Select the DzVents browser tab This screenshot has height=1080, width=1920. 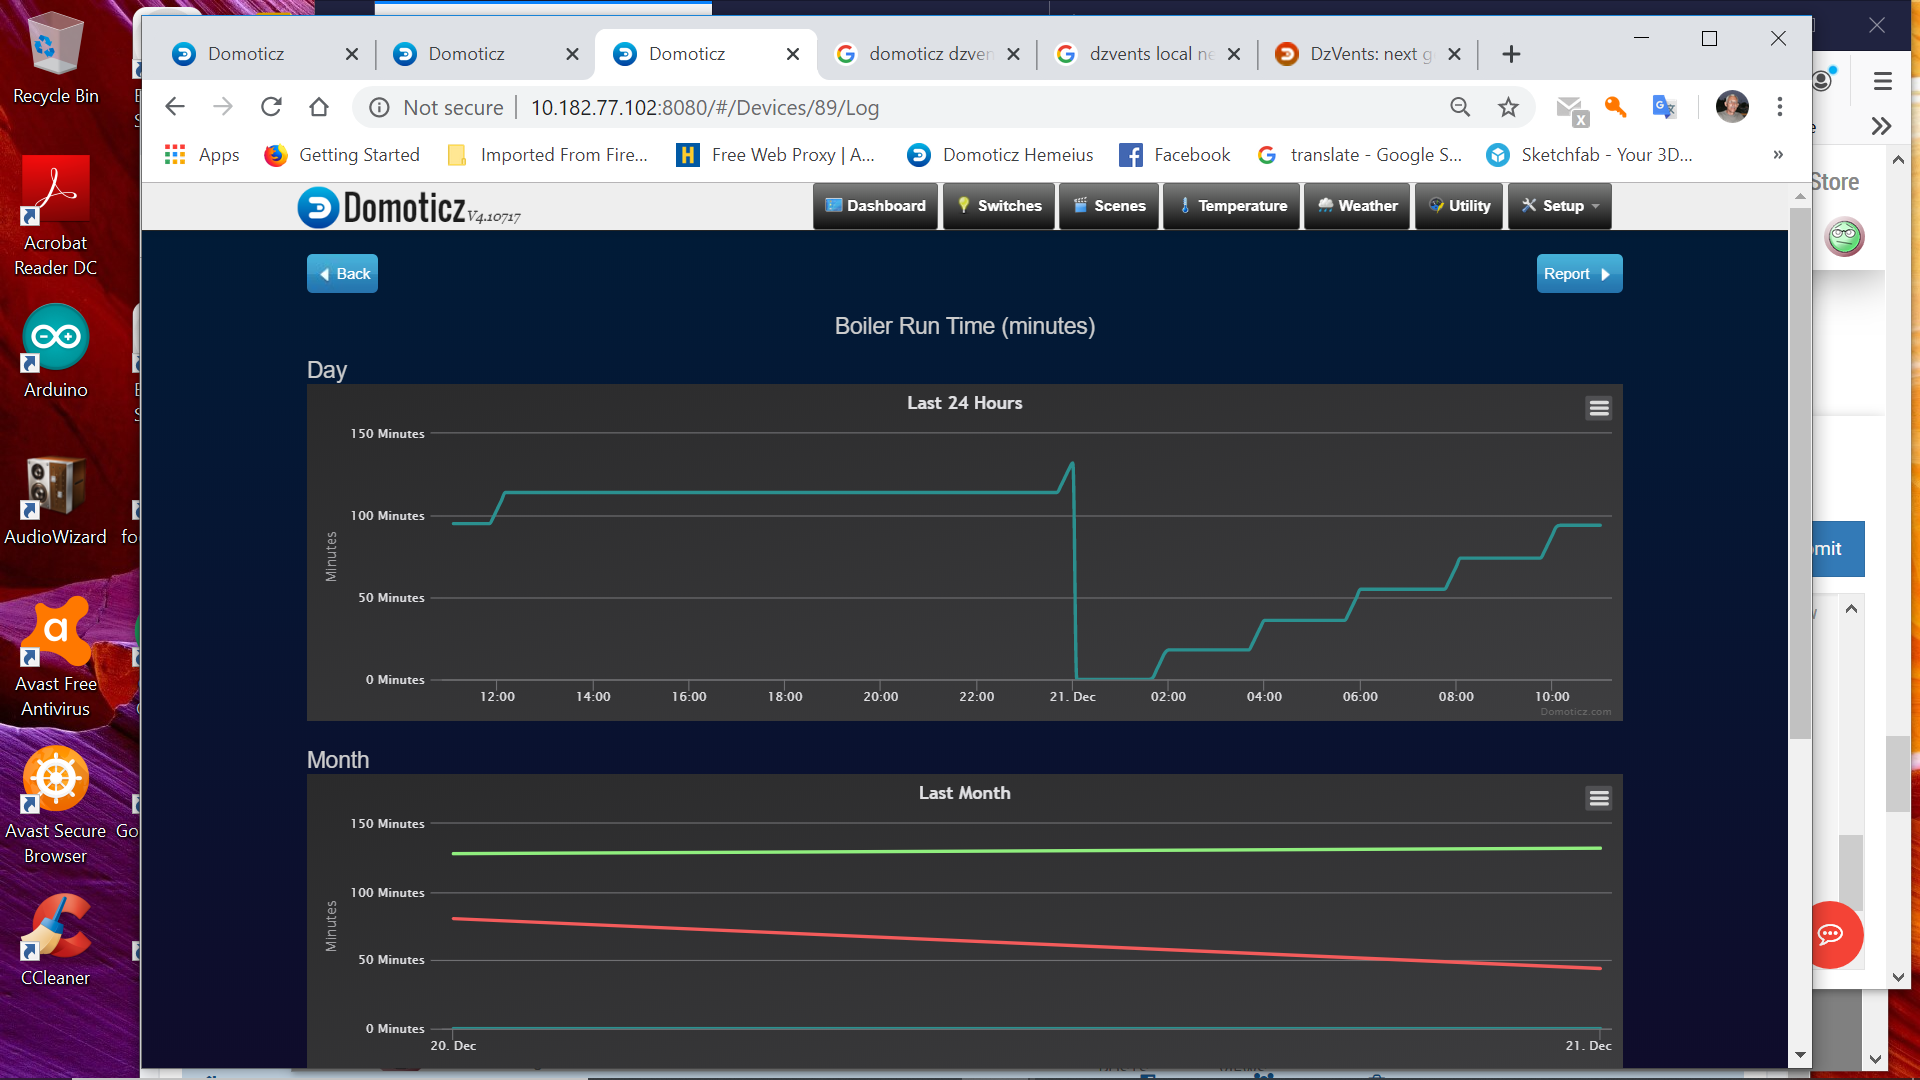(1364, 54)
